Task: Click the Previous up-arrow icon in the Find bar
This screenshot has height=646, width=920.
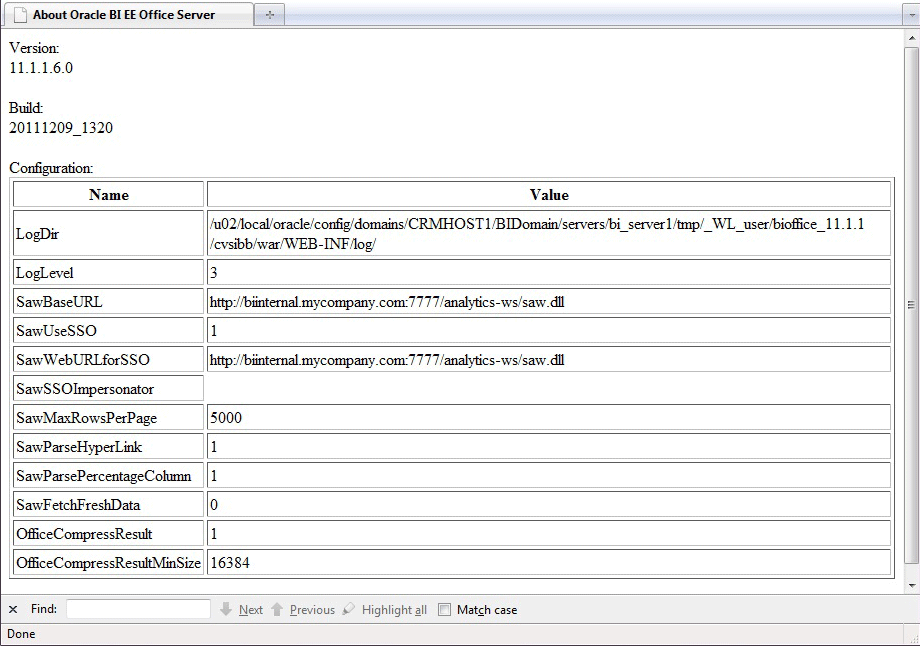Action: click(x=277, y=609)
